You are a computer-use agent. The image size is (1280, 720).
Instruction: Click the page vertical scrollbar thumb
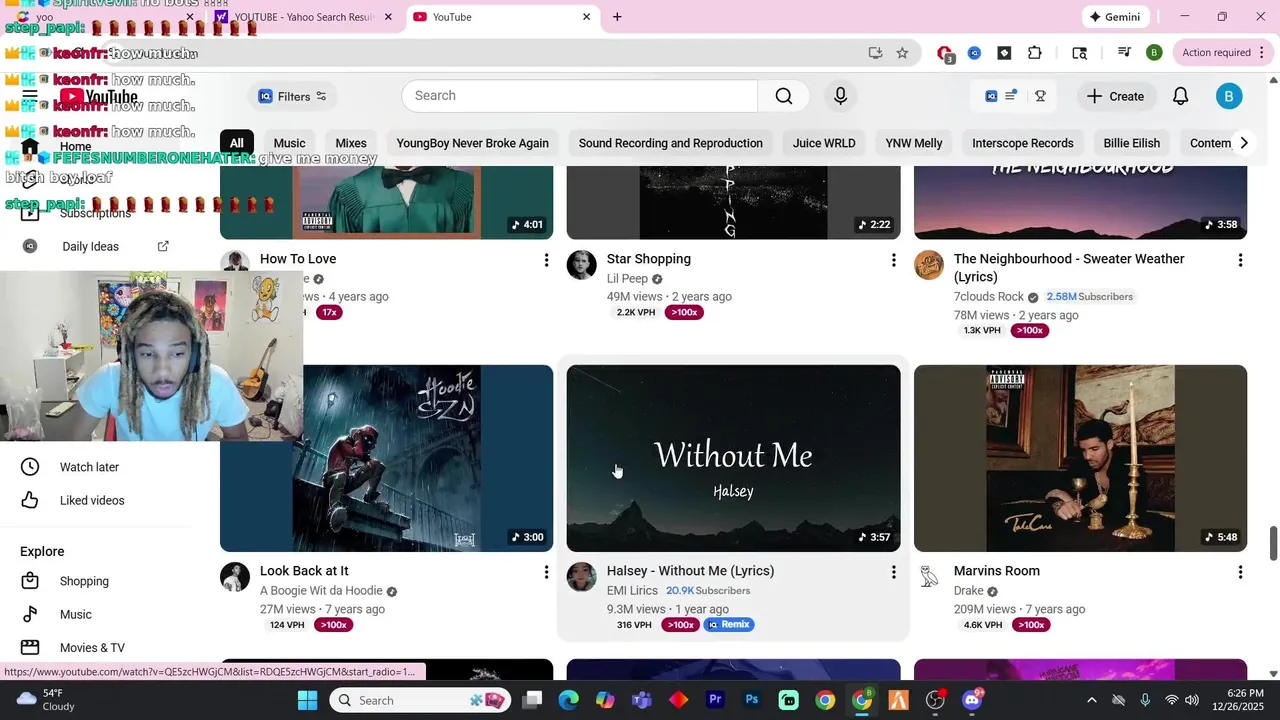tap(1273, 543)
